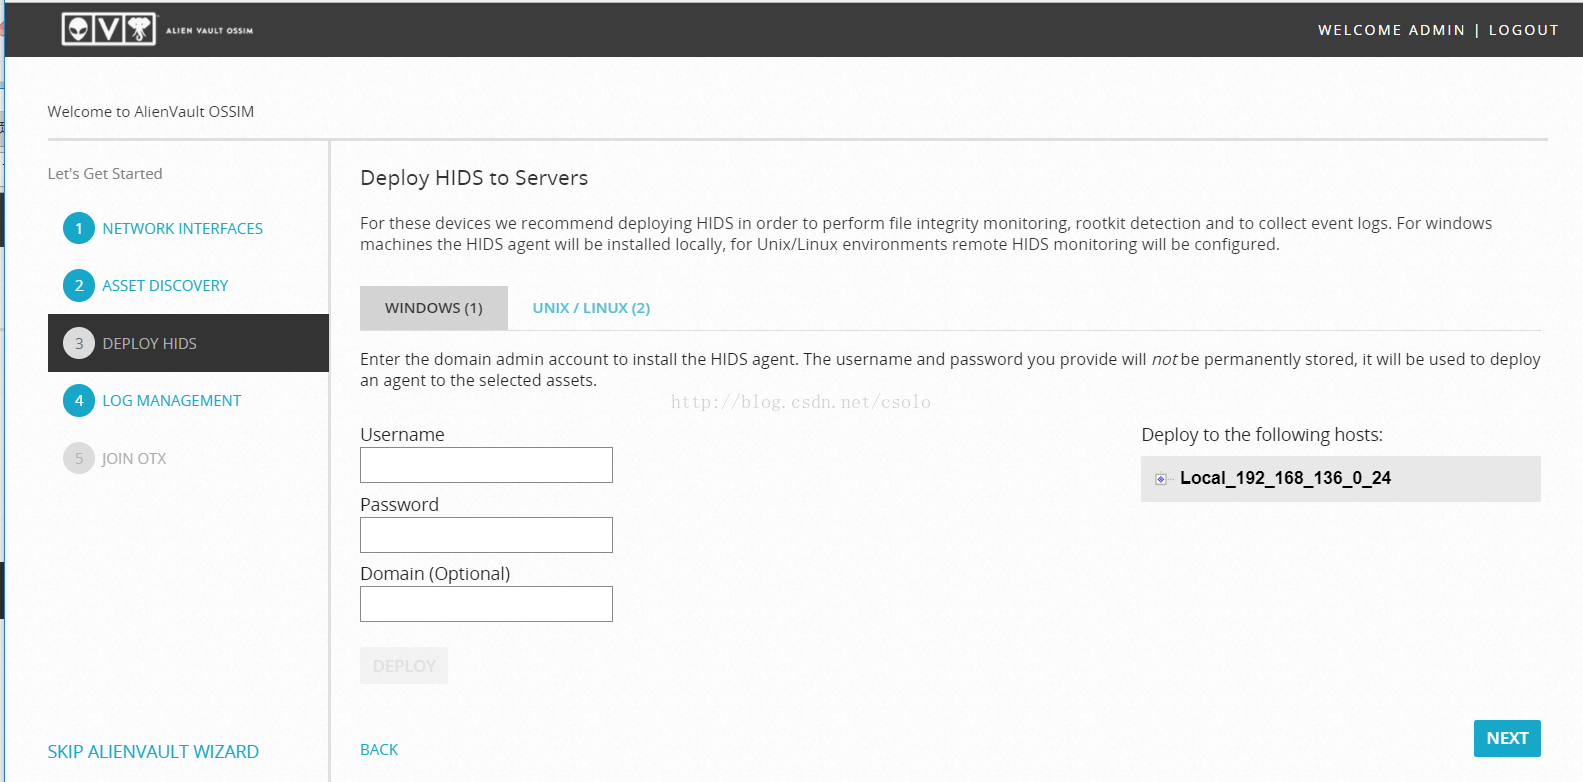Expand the Local_192_168_136_0_24 host tree node

[x=1160, y=479]
